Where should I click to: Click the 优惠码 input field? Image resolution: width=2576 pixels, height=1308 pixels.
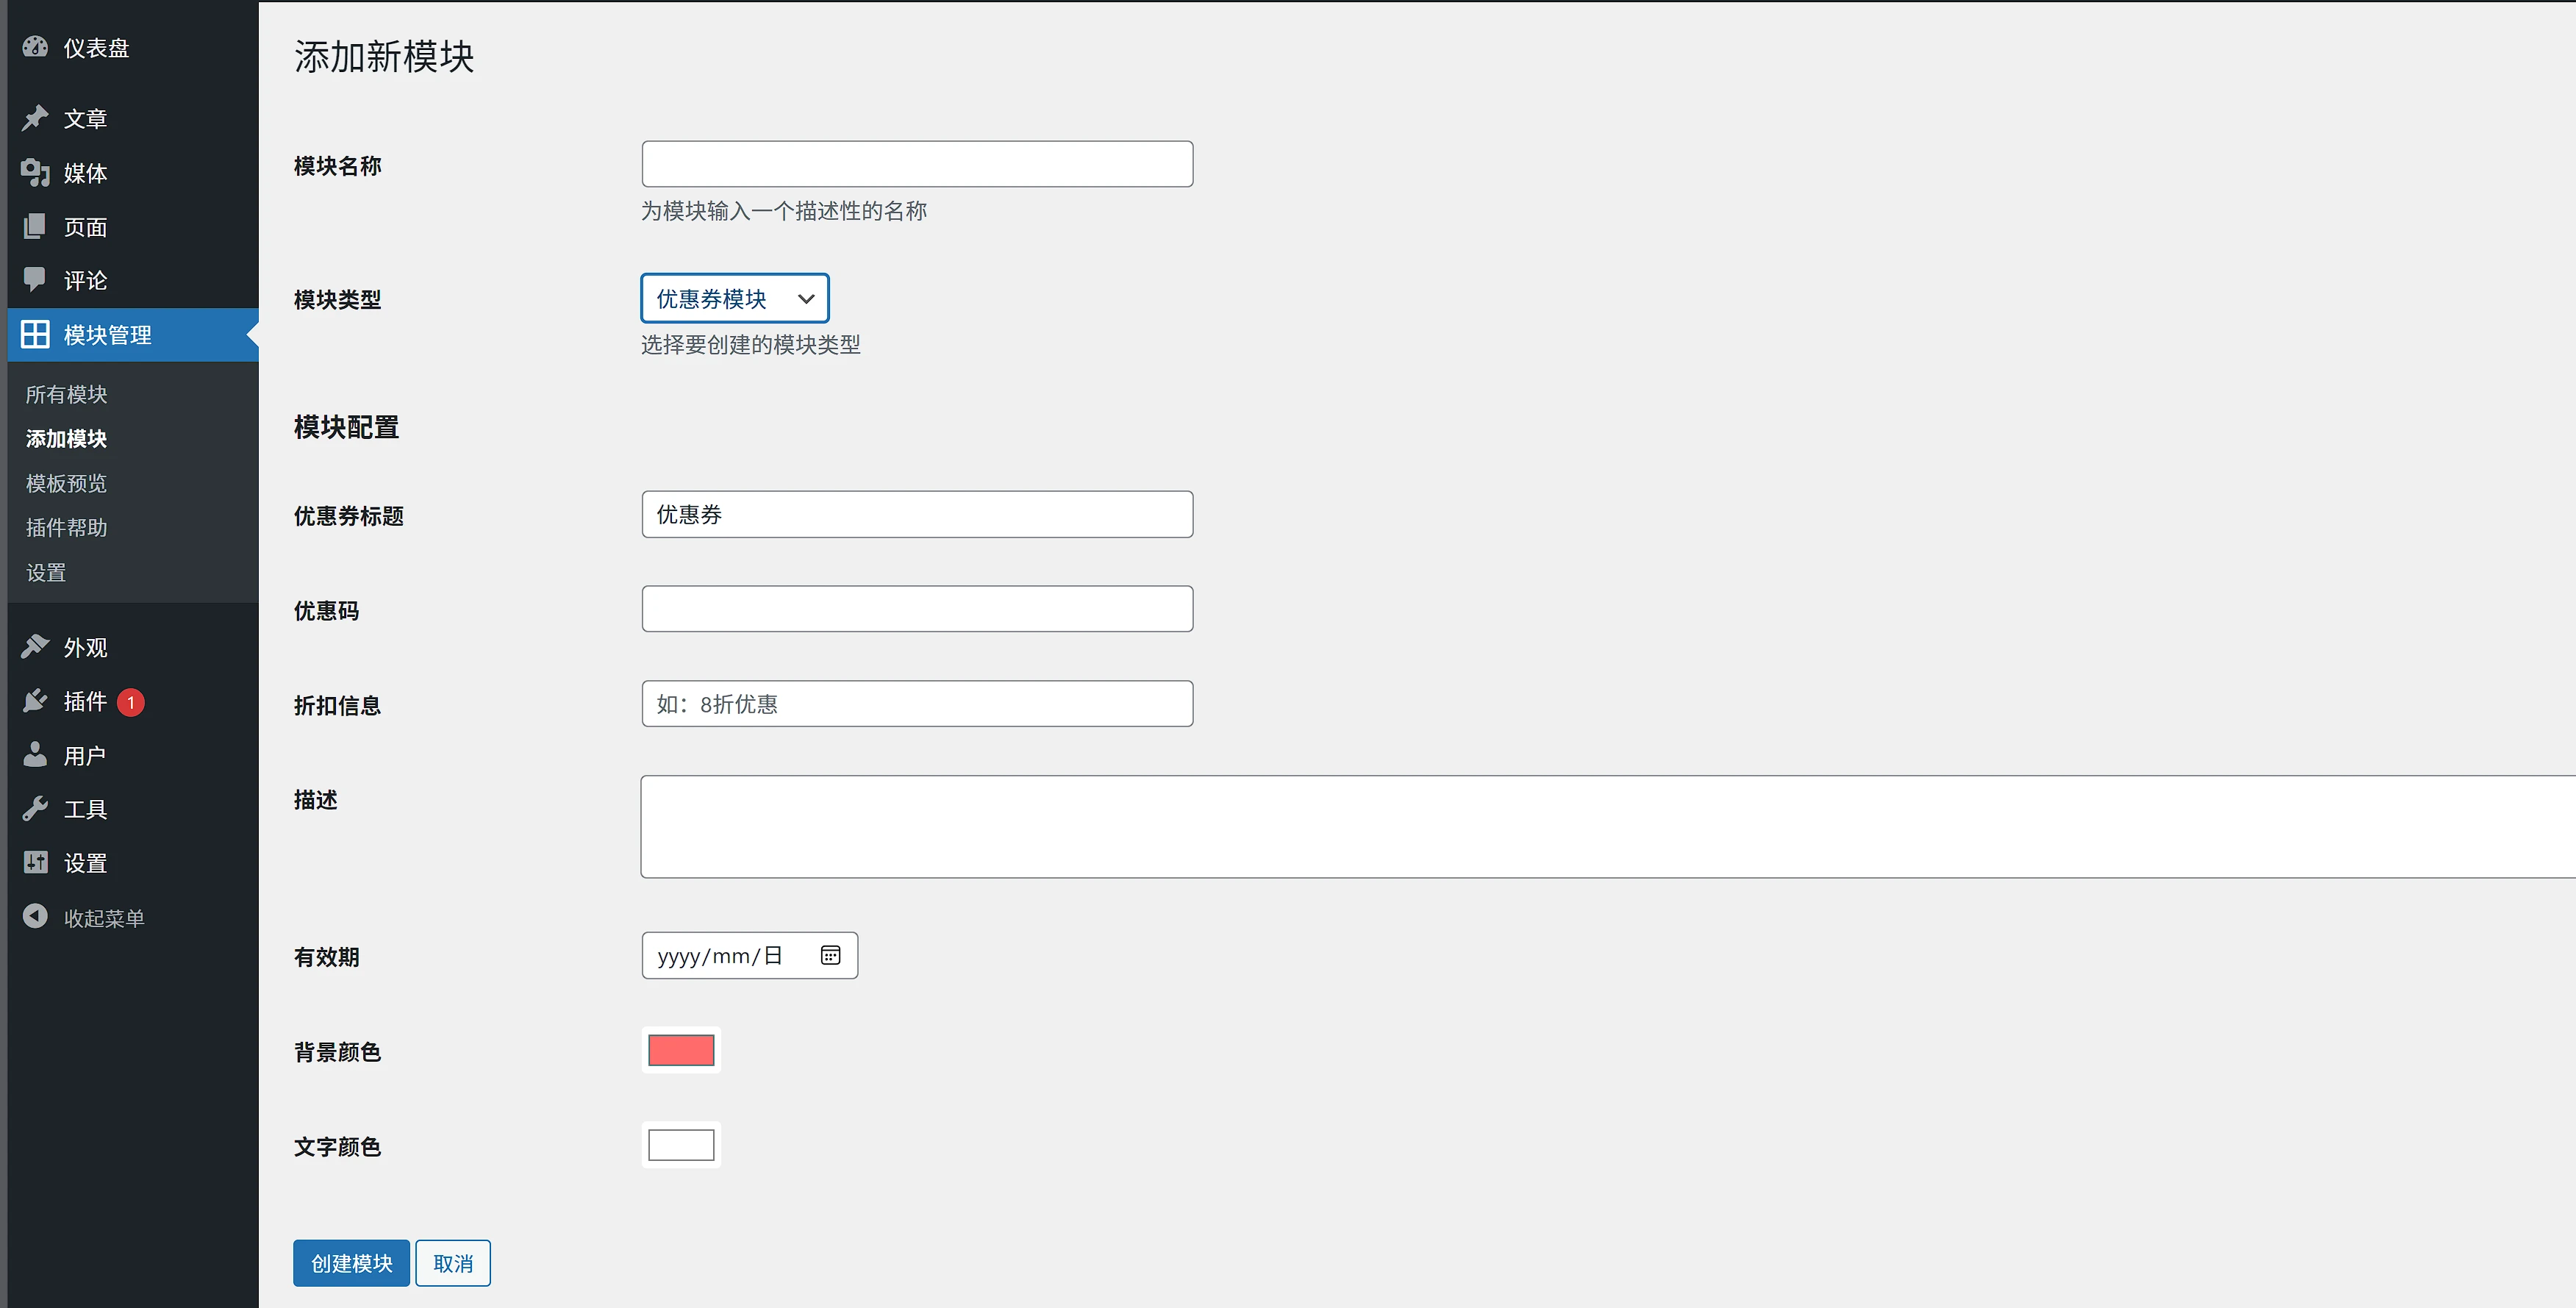coord(917,609)
